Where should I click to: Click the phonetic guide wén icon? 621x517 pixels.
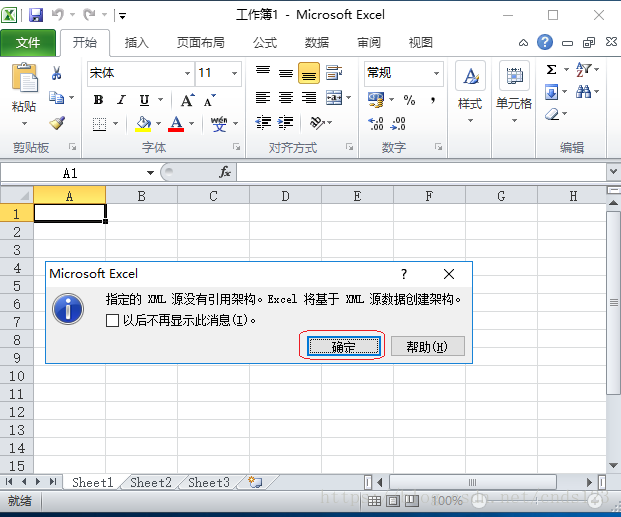tap(219, 124)
